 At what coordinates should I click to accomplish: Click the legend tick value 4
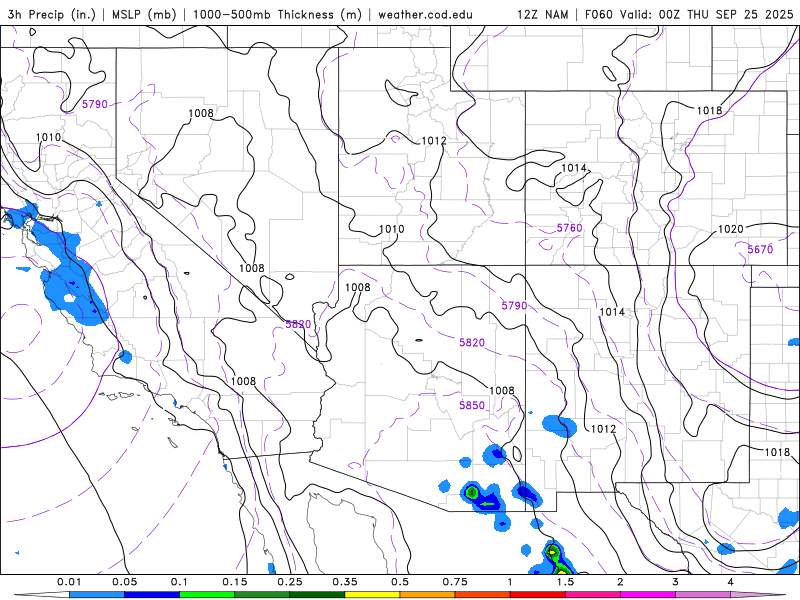click(x=730, y=582)
